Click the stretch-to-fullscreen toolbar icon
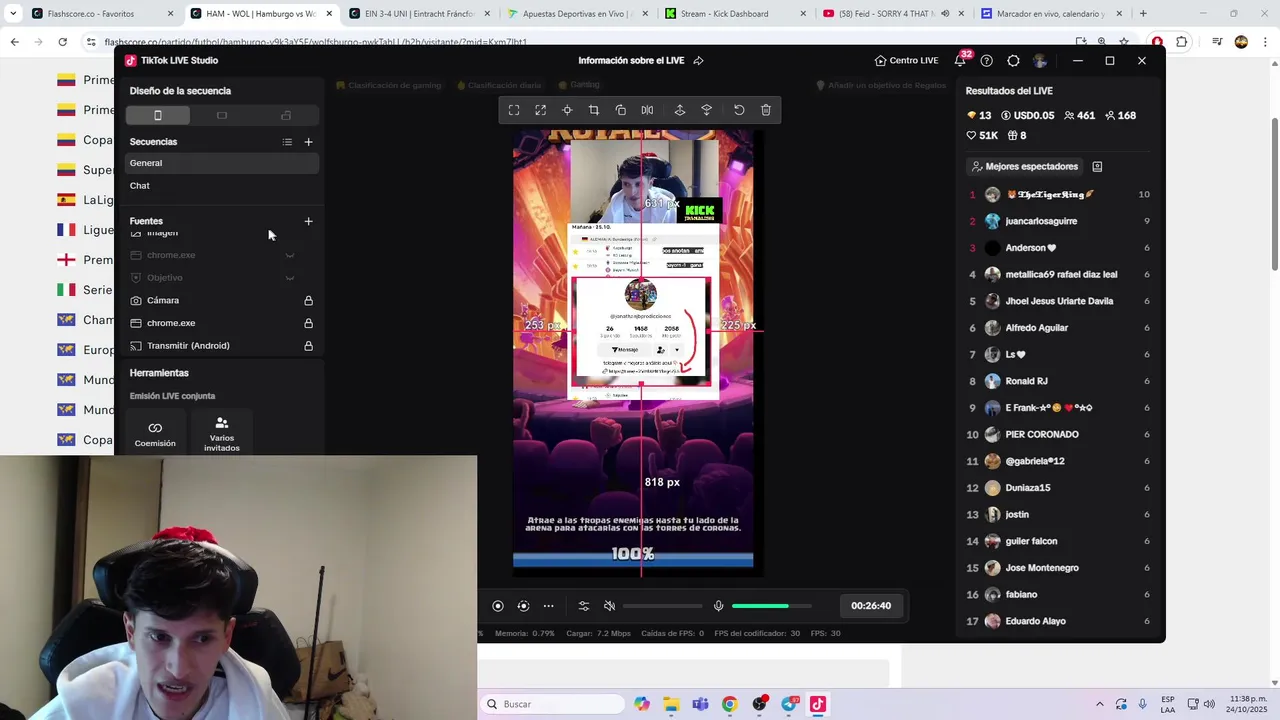 [541, 110]
